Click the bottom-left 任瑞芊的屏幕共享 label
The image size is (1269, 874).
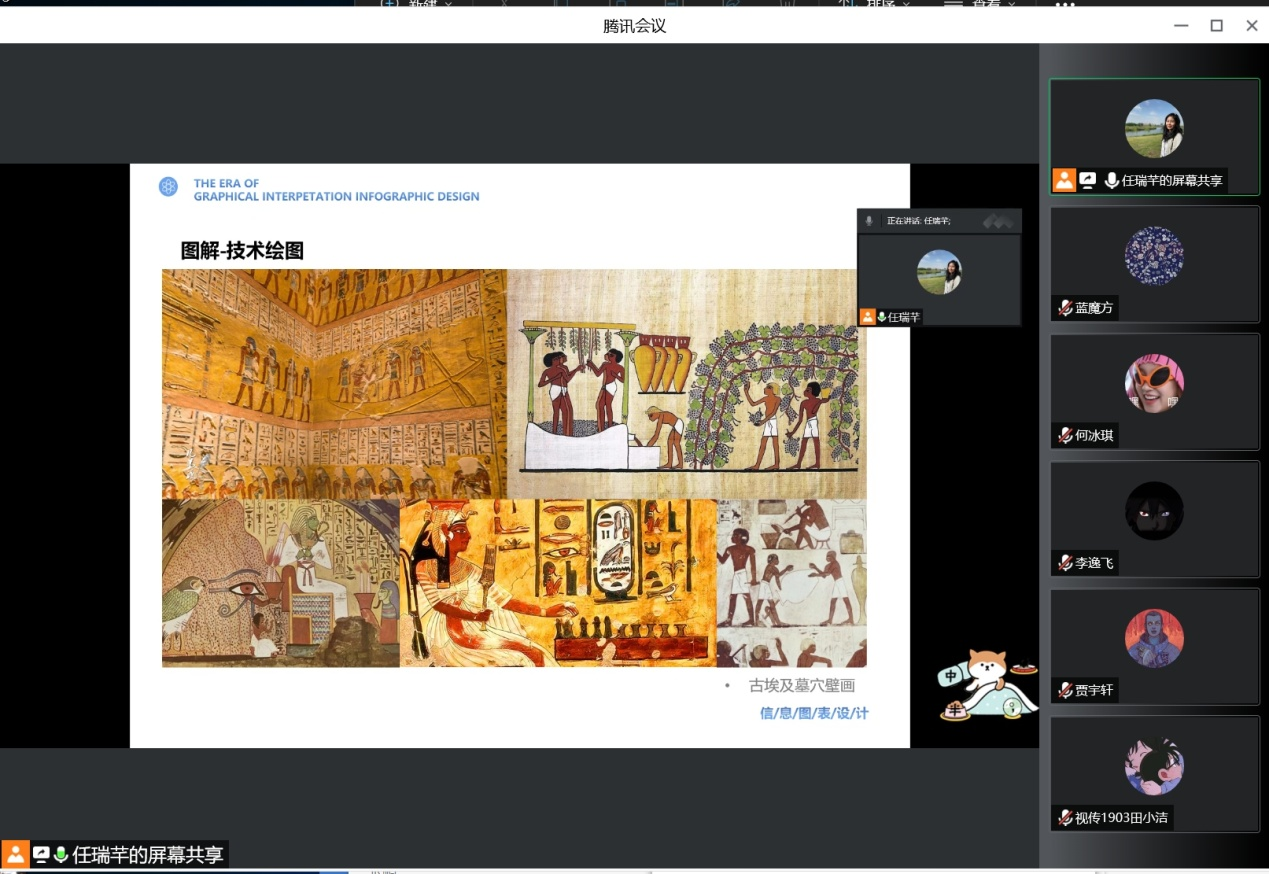[x=148, y=855]
